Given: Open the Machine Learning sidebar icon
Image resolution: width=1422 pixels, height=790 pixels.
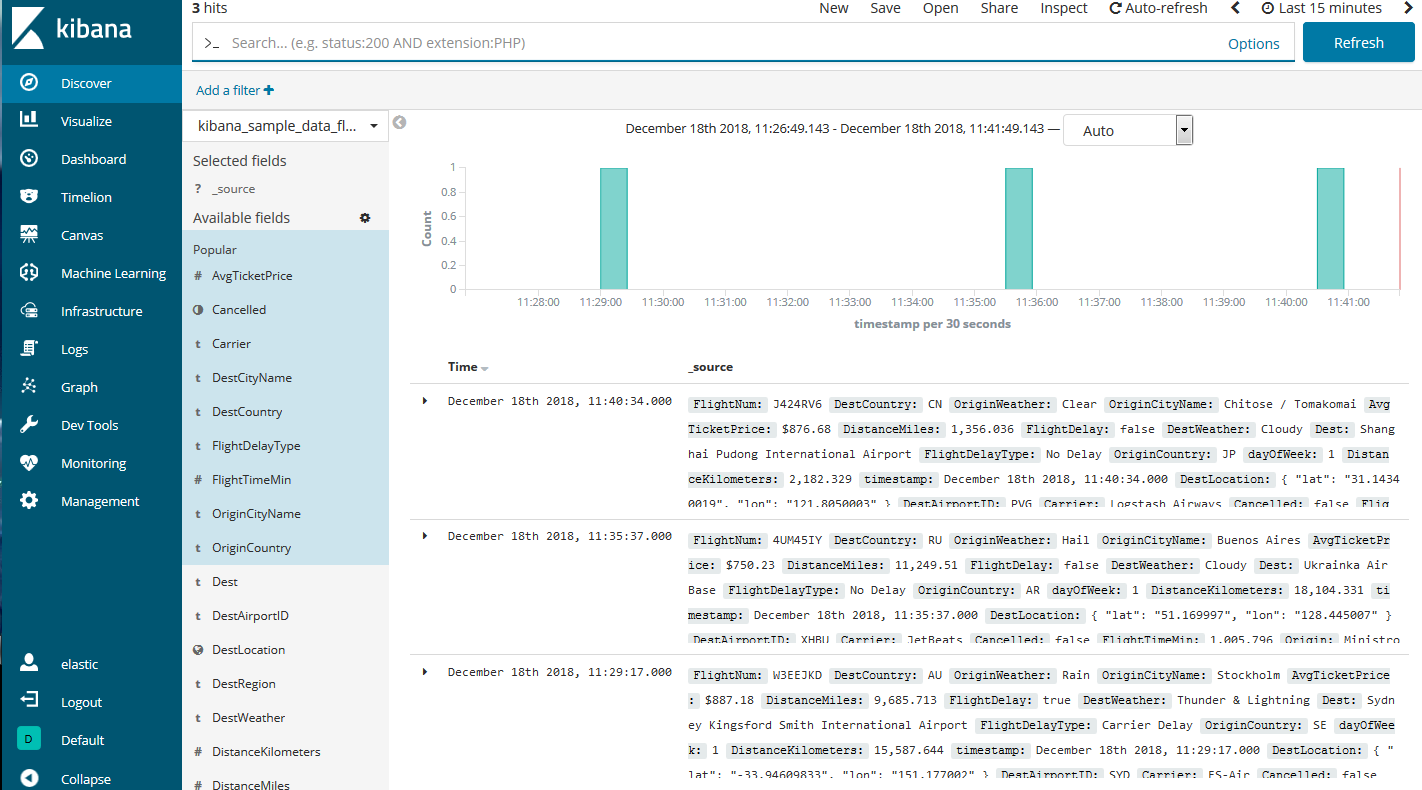Looking at the screenshot, I should (x=29, y=273).
